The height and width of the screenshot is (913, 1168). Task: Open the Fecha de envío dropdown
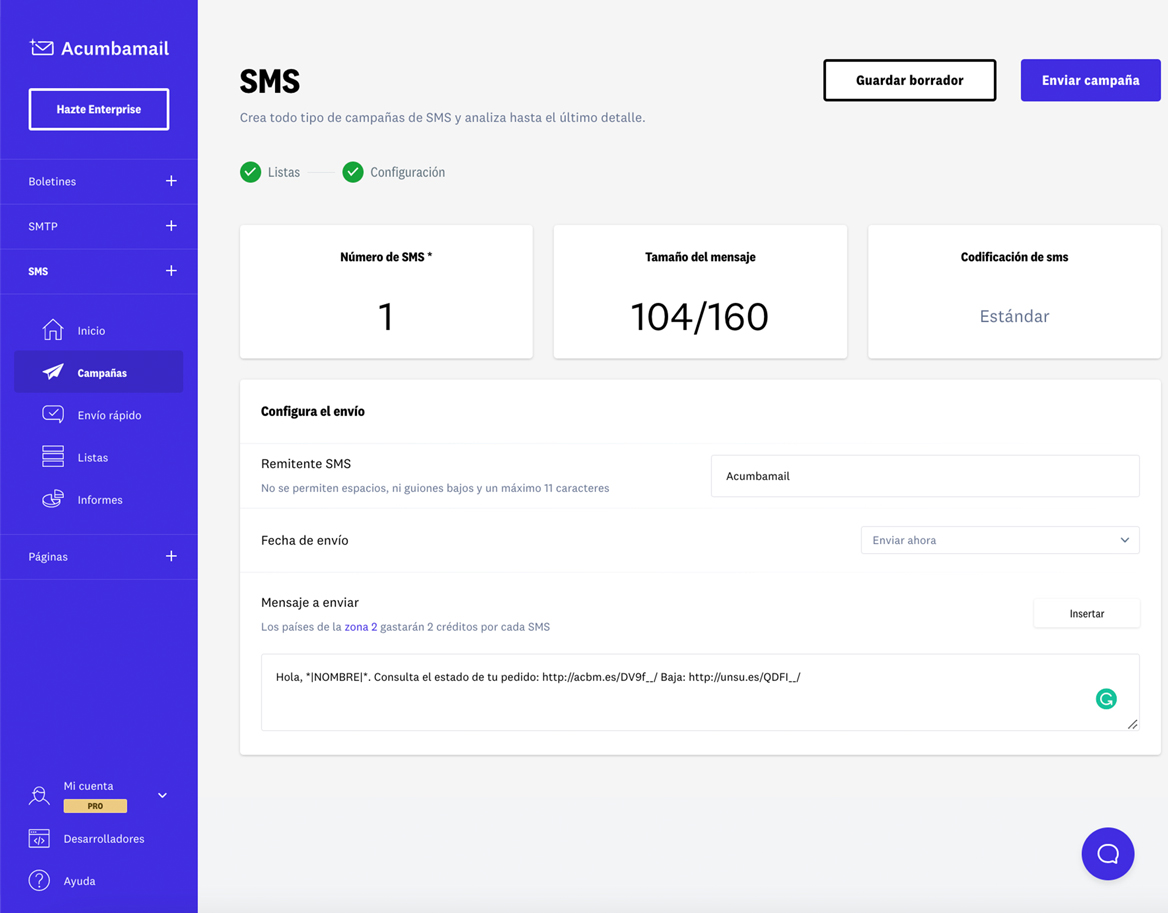click(999, 540)
